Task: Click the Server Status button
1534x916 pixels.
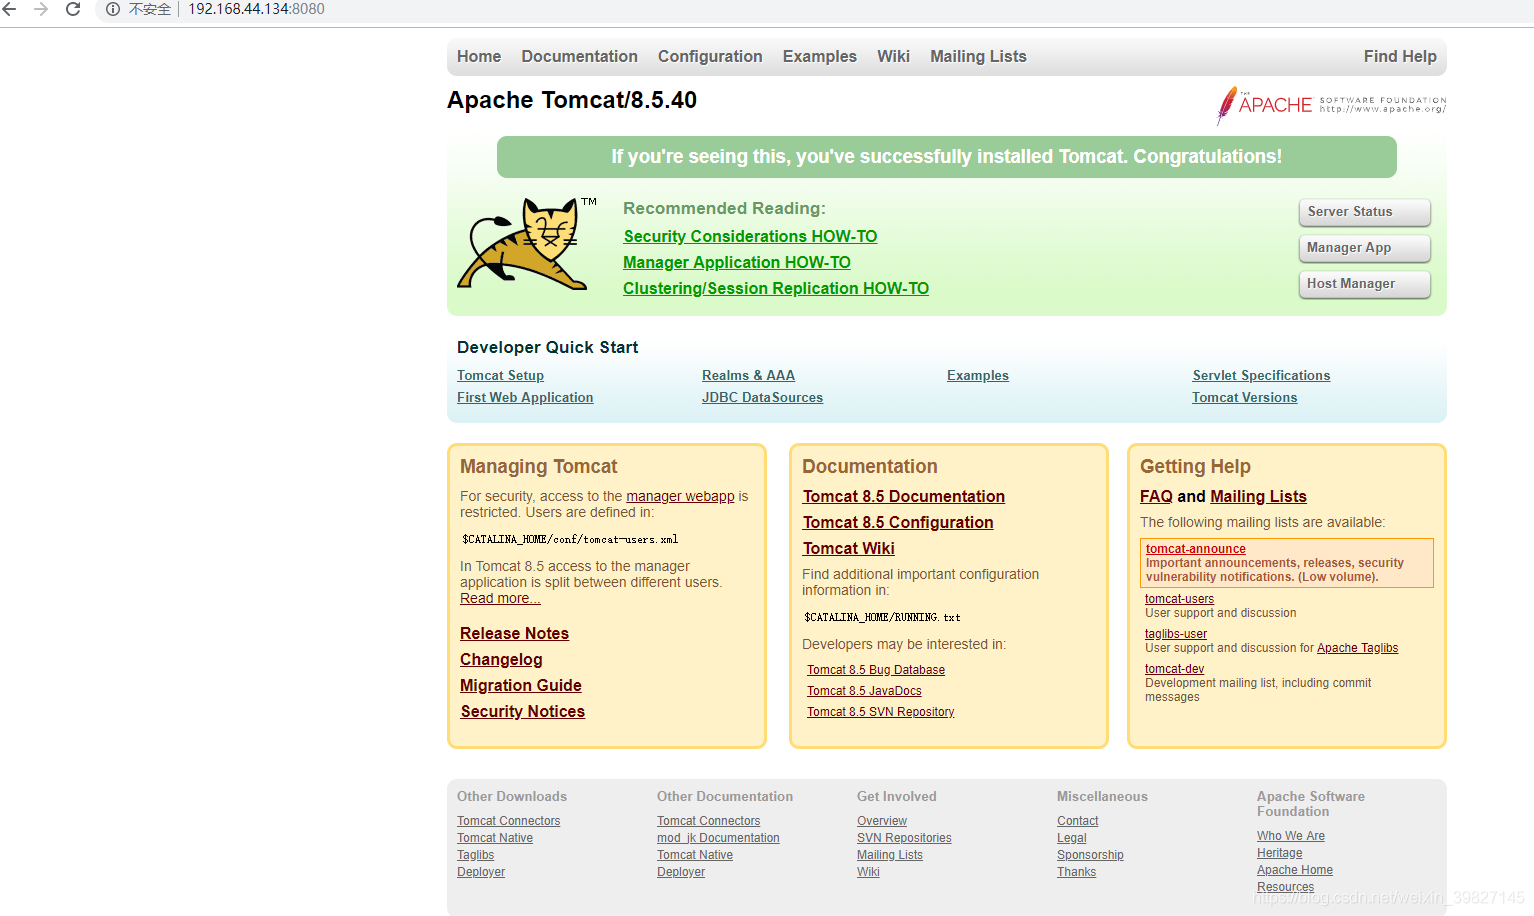Action: tap(1365, 212)
